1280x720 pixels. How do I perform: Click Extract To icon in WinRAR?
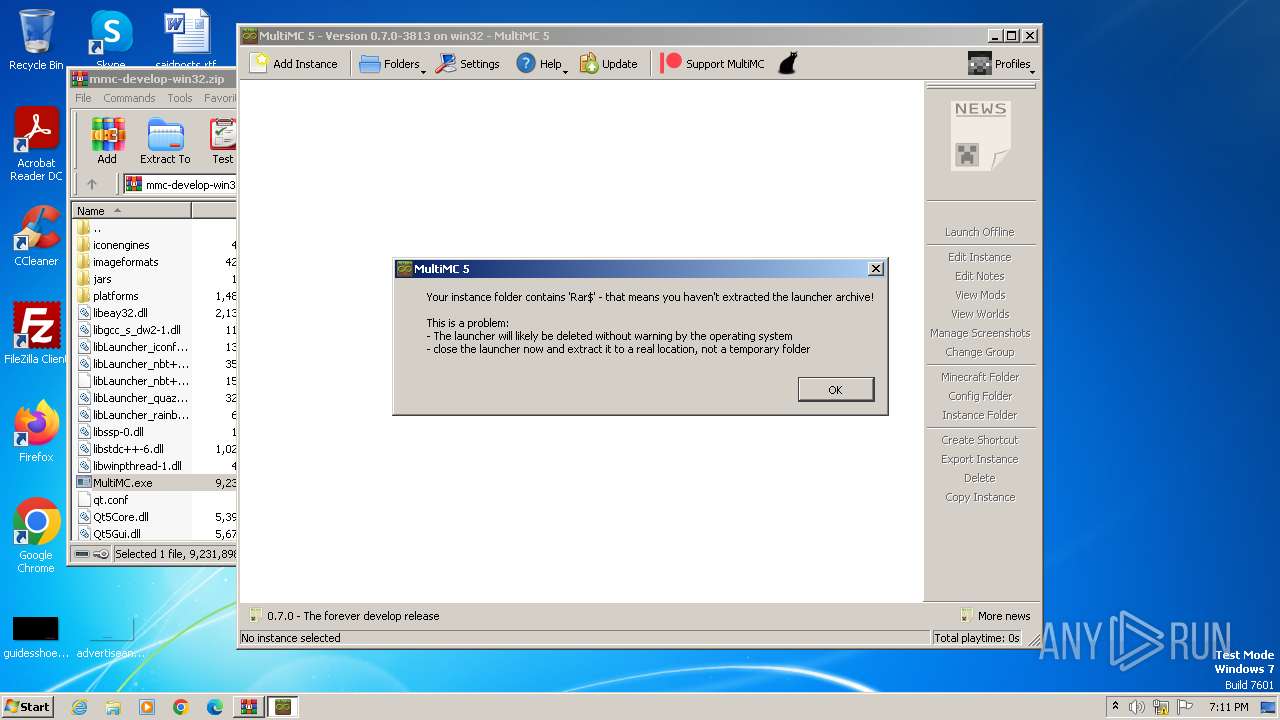pyautogui.click(x=165, y=141)
